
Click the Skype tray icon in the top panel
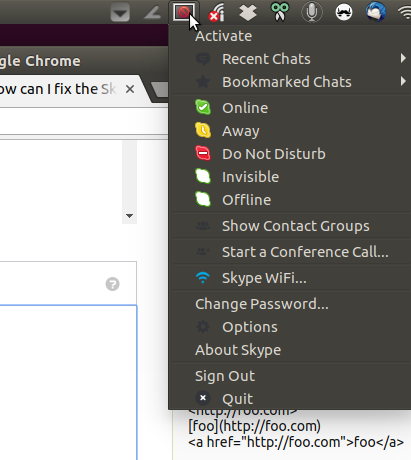tap(184, 12)
